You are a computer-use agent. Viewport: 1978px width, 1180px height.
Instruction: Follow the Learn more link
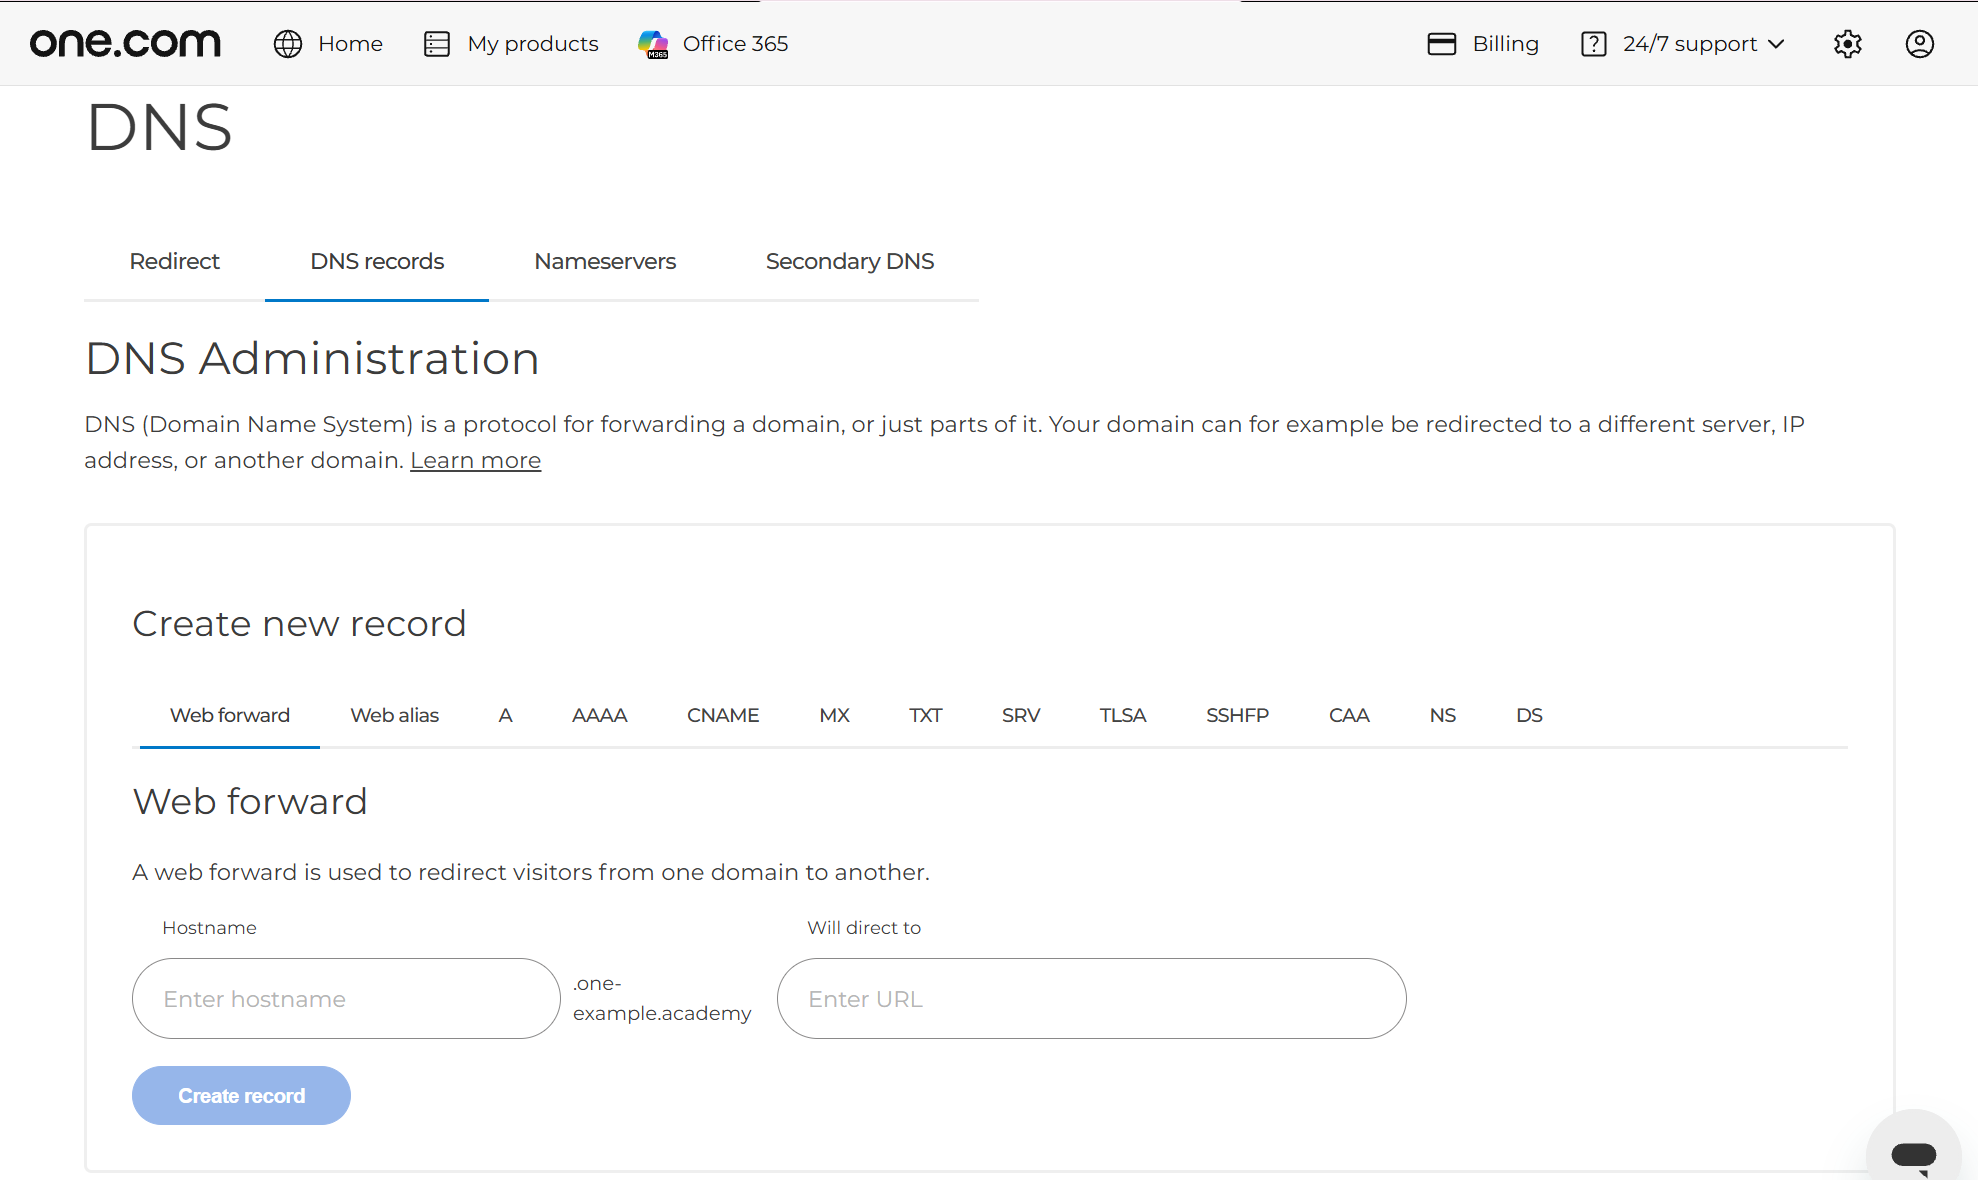point(475,460)
